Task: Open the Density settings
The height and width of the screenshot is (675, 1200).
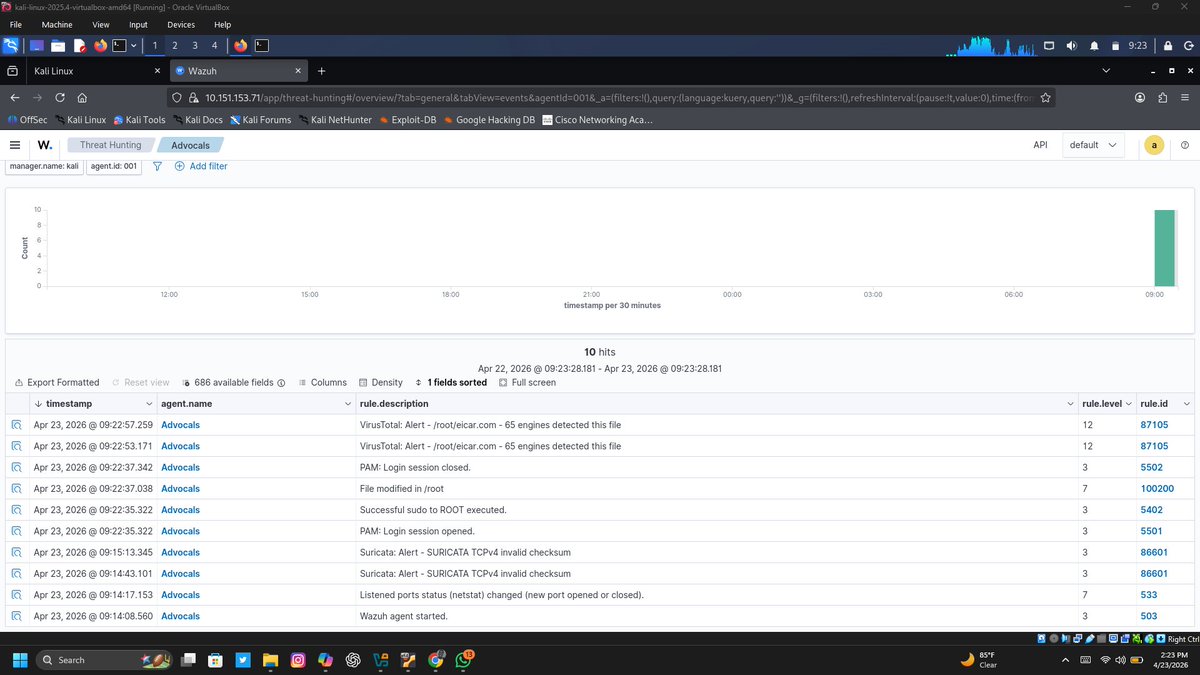Action: pos(380,382)
